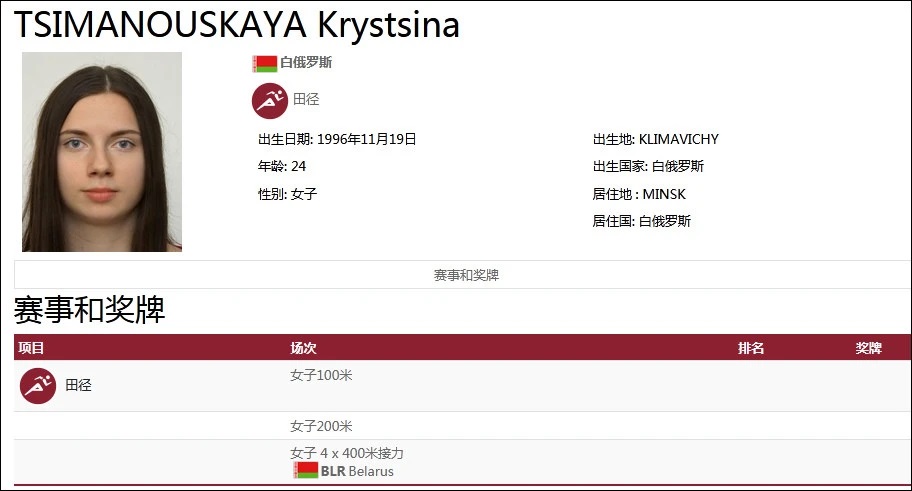Viewport: 912px width, 491px height.
Task: Click the Belarus flag icon beside 白俄罗斯
Action: point(264,63)
